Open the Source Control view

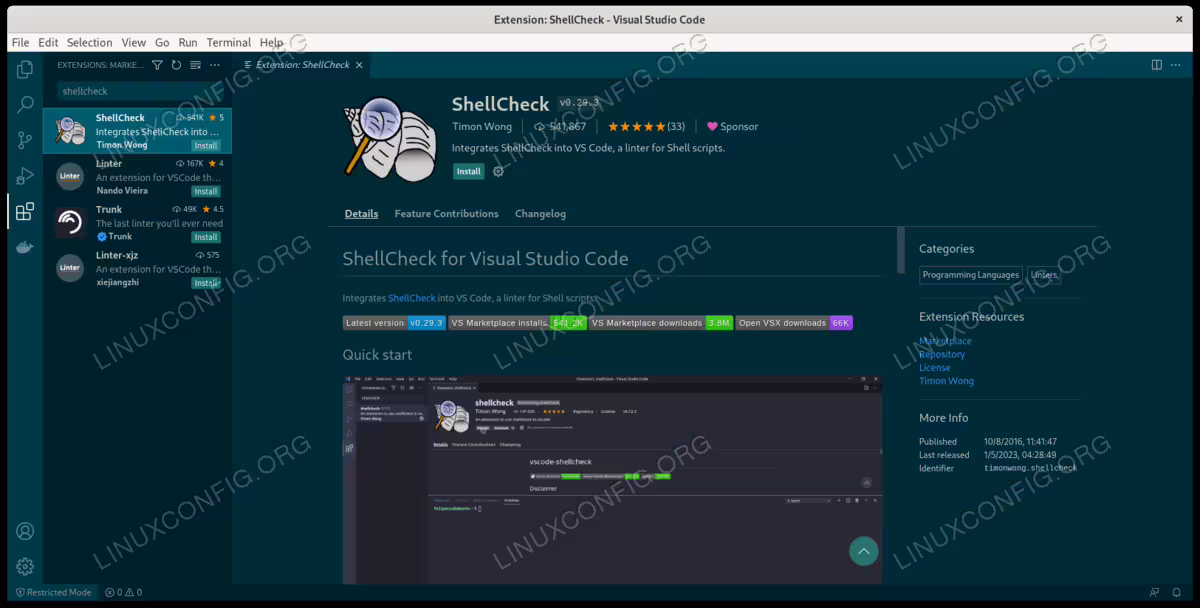tap(25, 141)
